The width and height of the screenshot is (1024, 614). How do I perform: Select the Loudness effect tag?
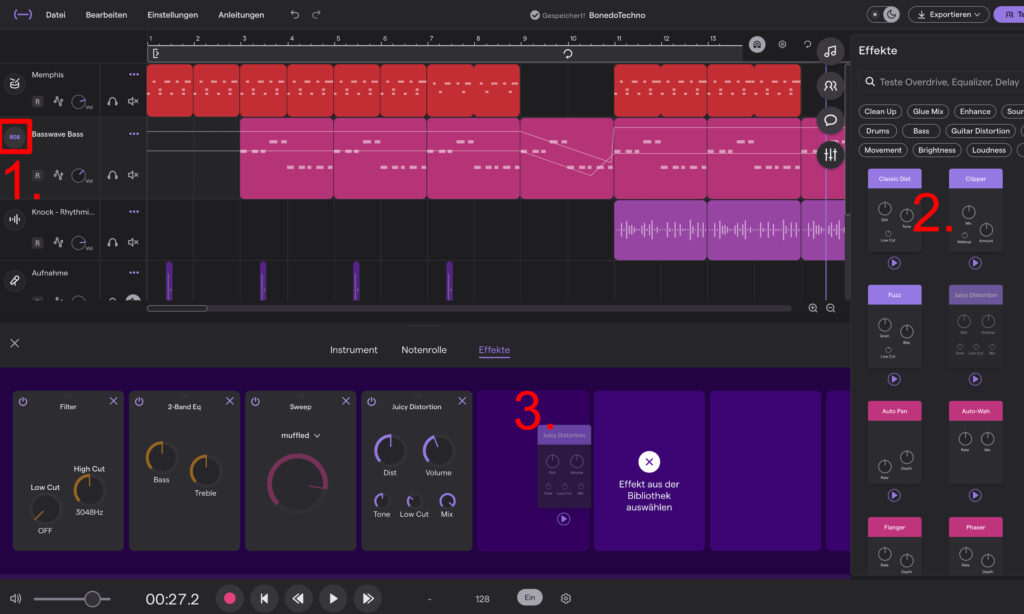(x=989, y=150)
